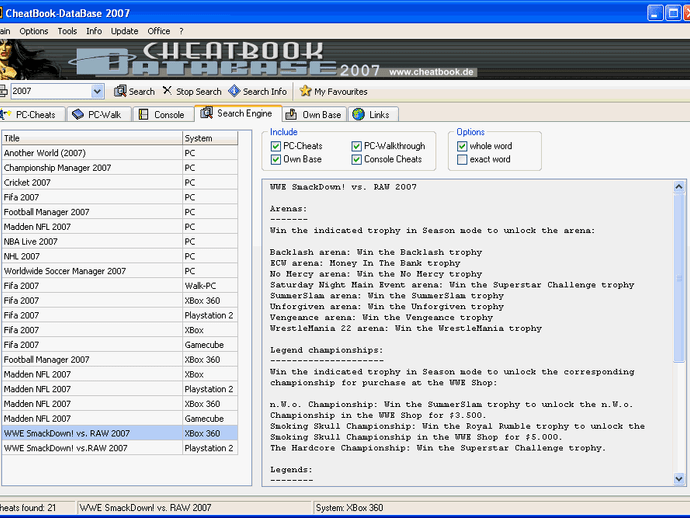Select Football Manager 2007 PC row
Viewport: 690px width, 518px height.
coord(120,212)
